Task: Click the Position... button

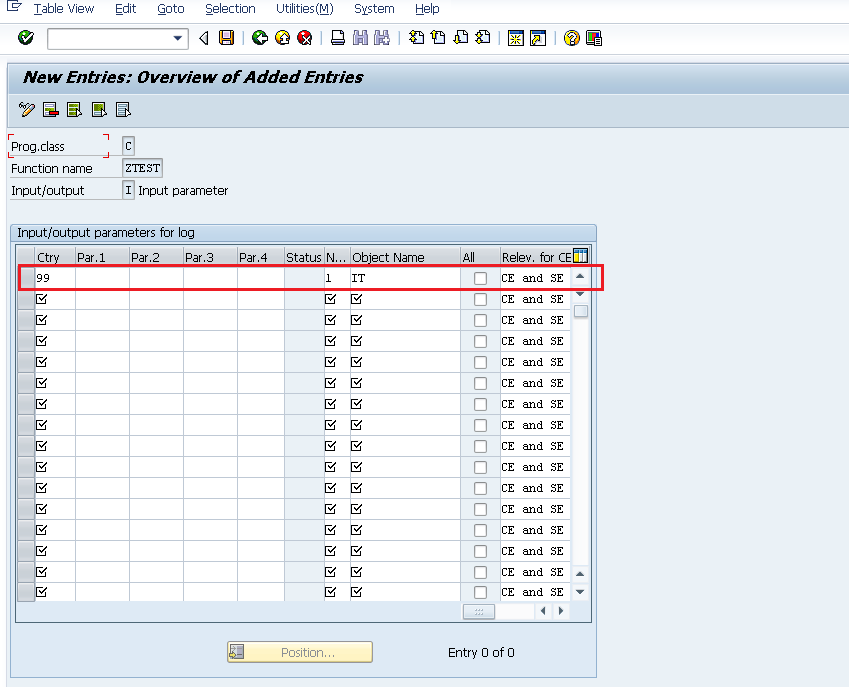Action: pyautogui.click(x=300, y=652)
